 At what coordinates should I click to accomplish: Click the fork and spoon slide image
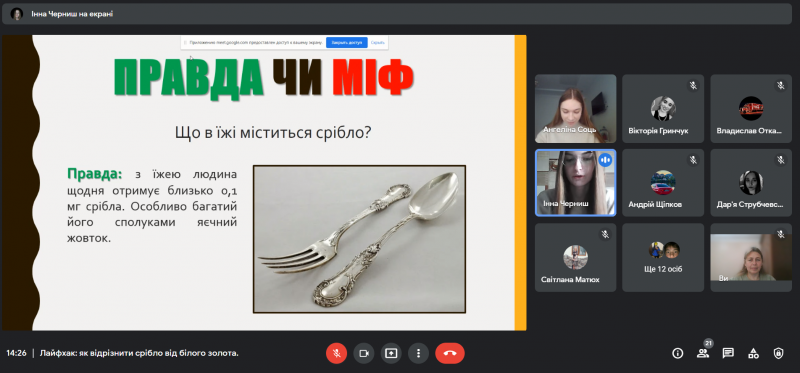(359, 239)
